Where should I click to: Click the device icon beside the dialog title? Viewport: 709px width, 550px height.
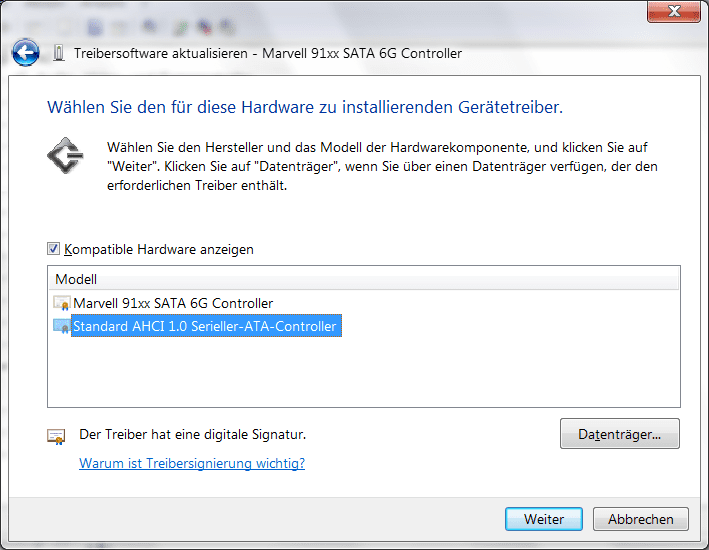(58, 53)
